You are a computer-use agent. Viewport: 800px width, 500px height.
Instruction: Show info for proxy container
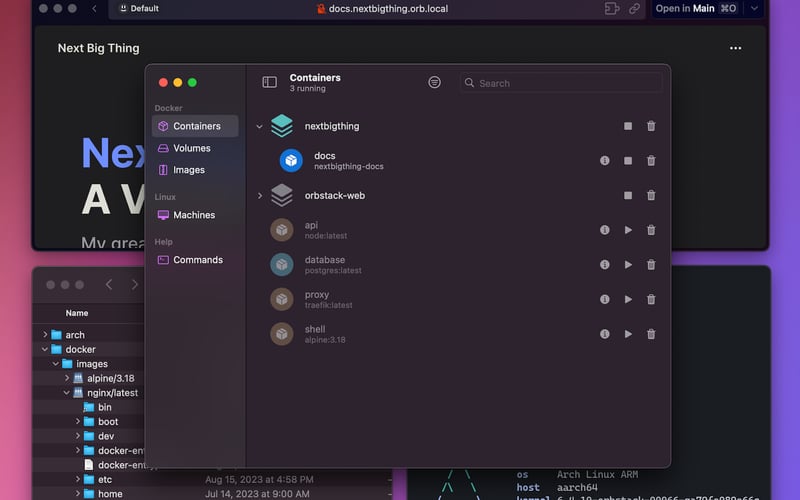(x=605, y=299)
